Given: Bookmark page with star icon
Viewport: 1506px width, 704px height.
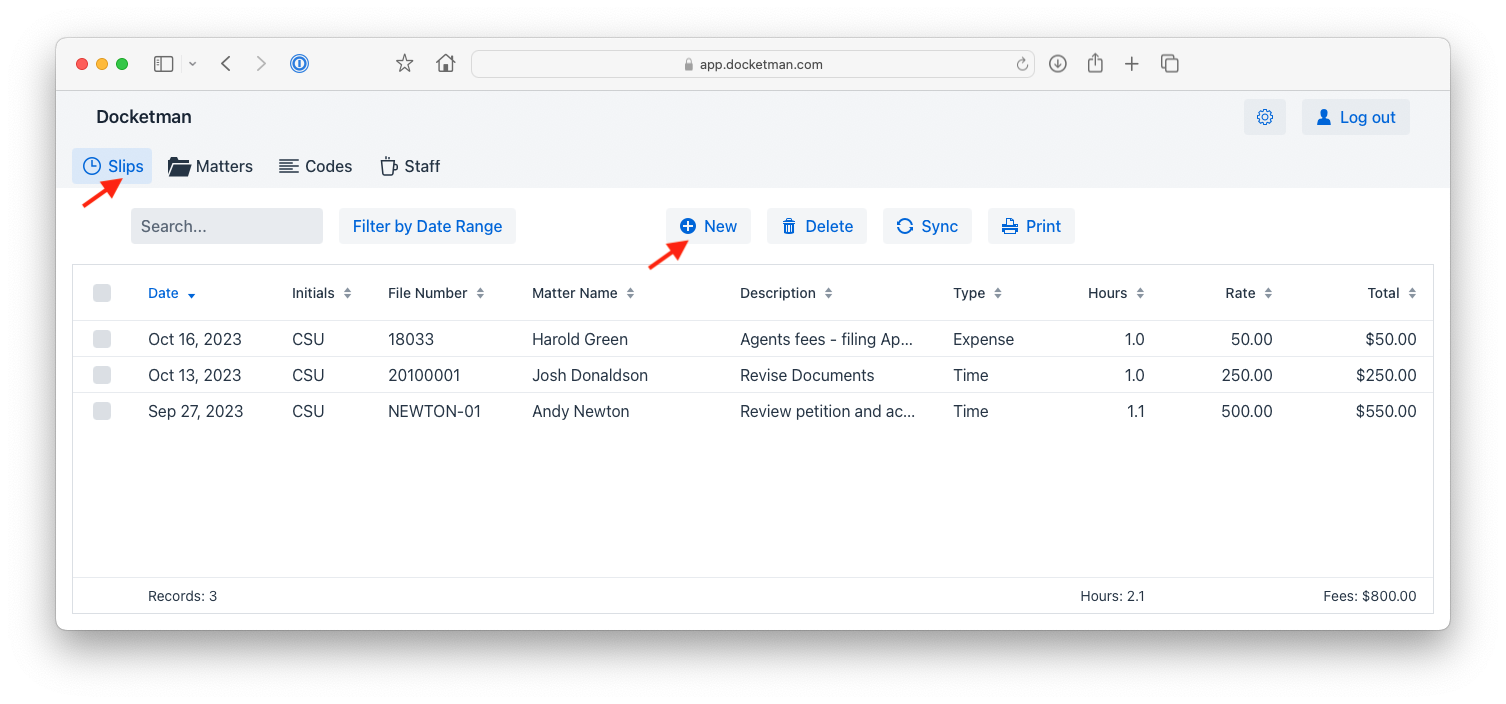Looking at the screenshot, I should (x=404, y=64).
